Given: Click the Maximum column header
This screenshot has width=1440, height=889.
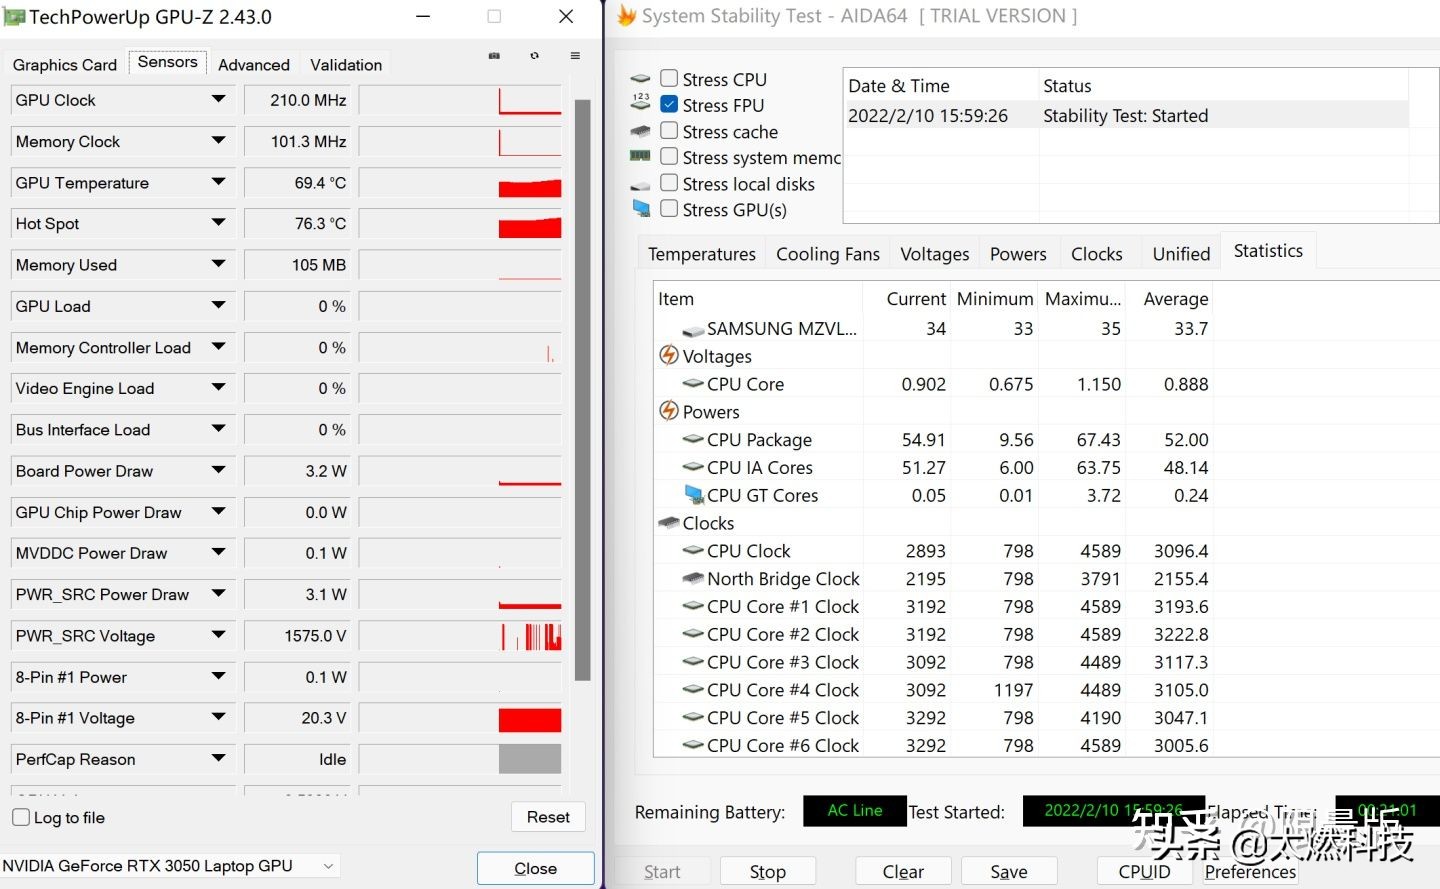Looking at the screenshot, I should coord(1083,299).
